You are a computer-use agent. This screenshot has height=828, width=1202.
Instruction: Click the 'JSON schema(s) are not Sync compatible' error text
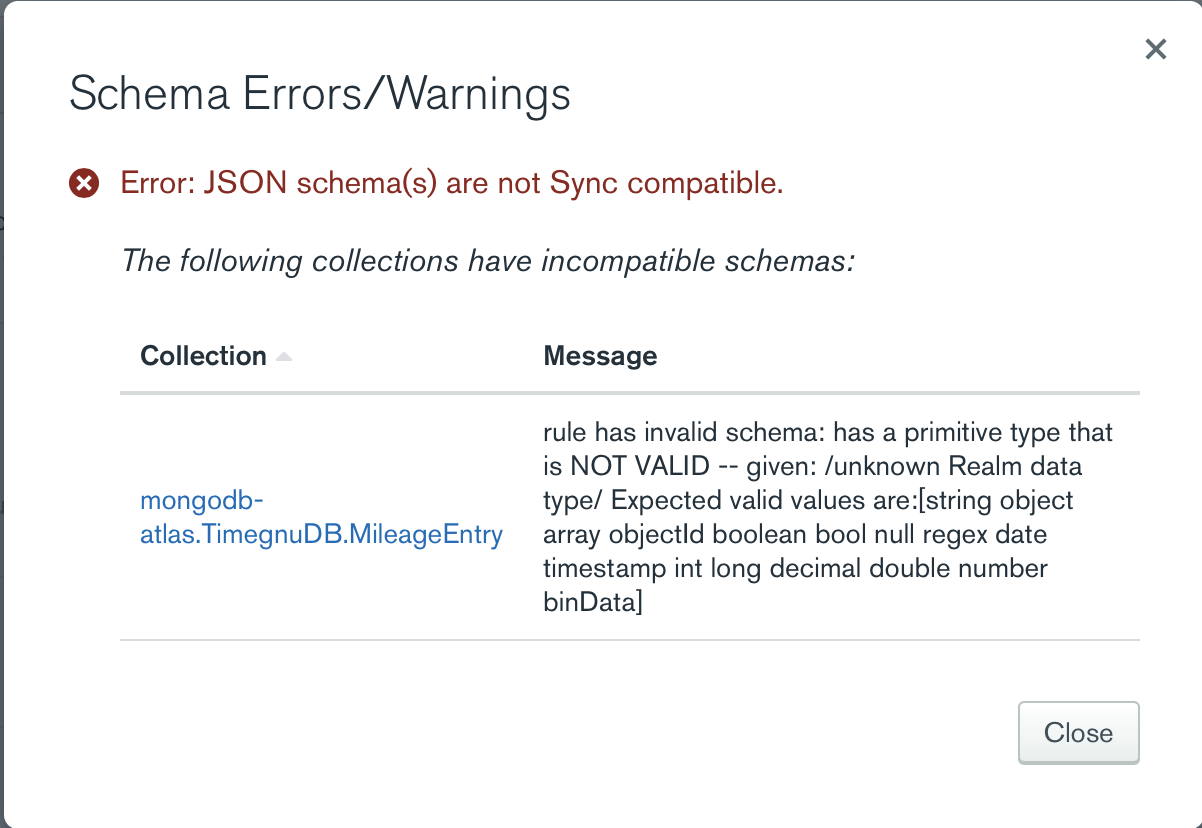point(493,183)
